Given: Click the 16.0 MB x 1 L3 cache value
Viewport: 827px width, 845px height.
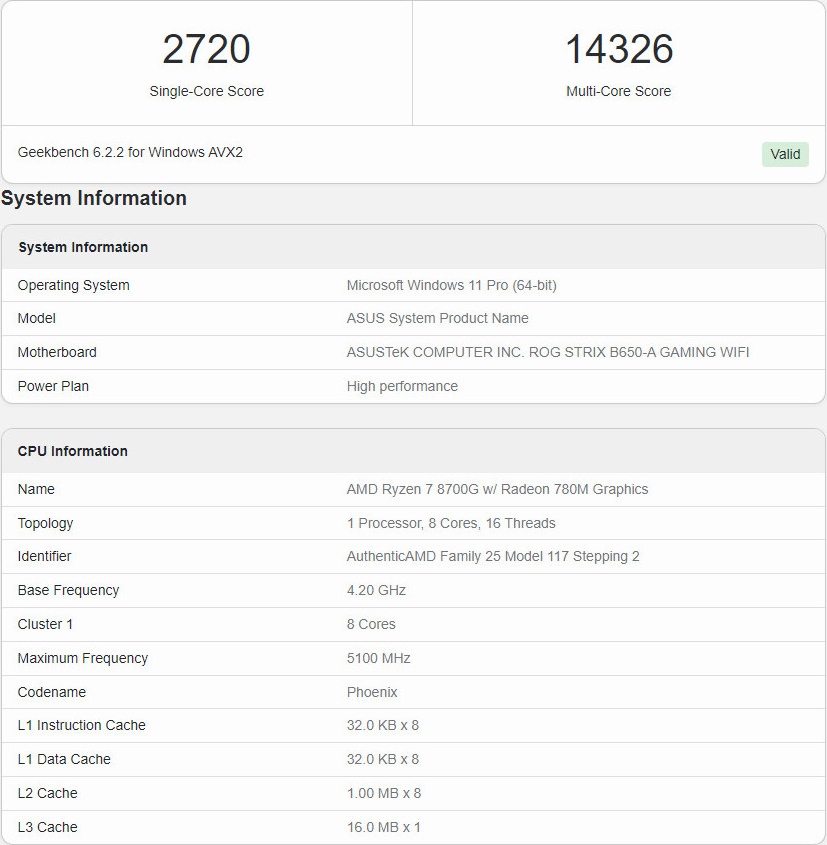Looking at the screenshot, I should 383,827.
